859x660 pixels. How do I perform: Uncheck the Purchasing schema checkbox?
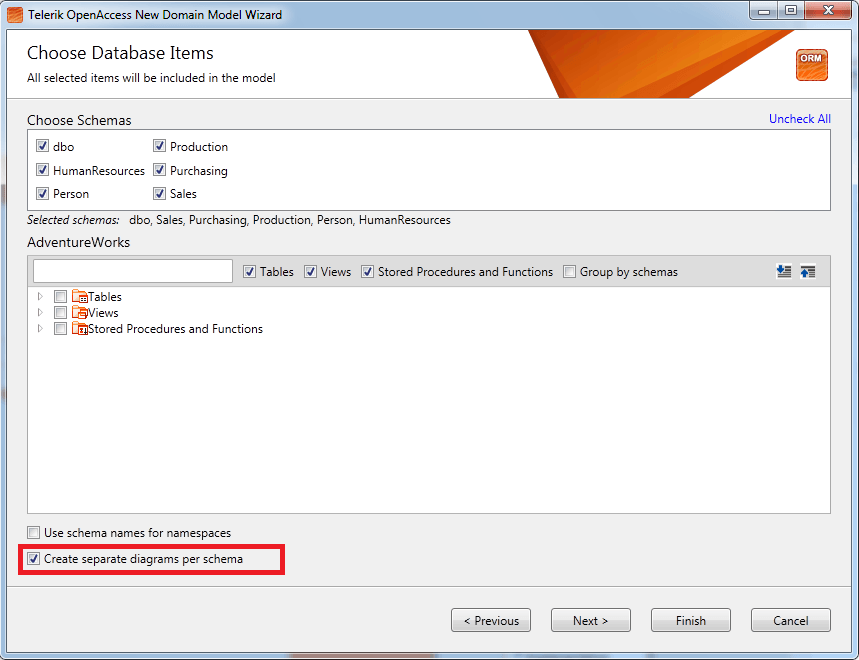point(159,170)
